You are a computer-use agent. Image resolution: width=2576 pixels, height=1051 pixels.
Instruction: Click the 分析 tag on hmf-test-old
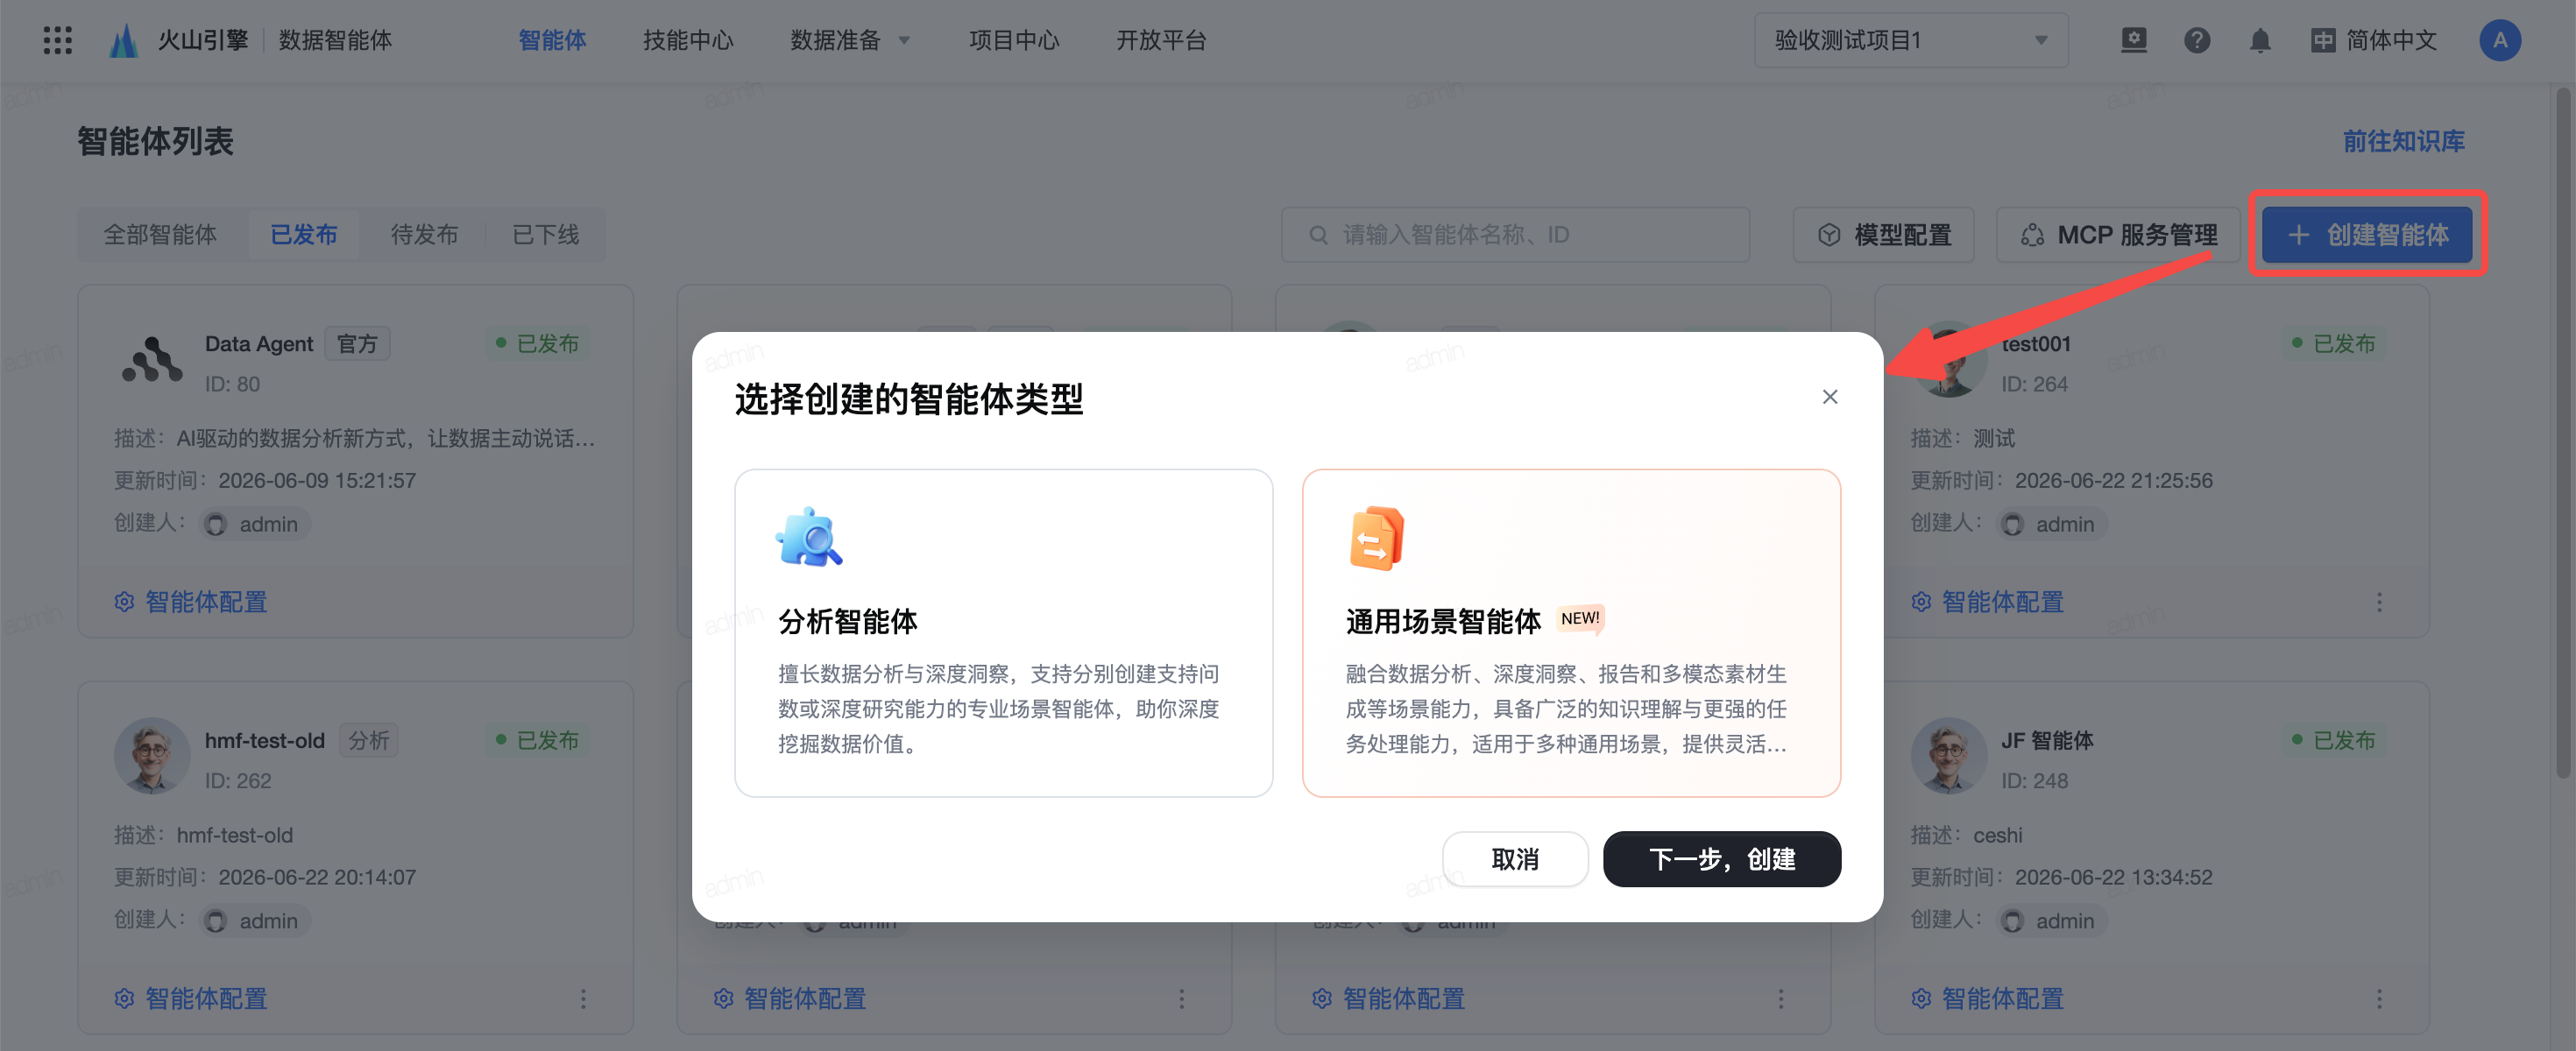point(368,740)
